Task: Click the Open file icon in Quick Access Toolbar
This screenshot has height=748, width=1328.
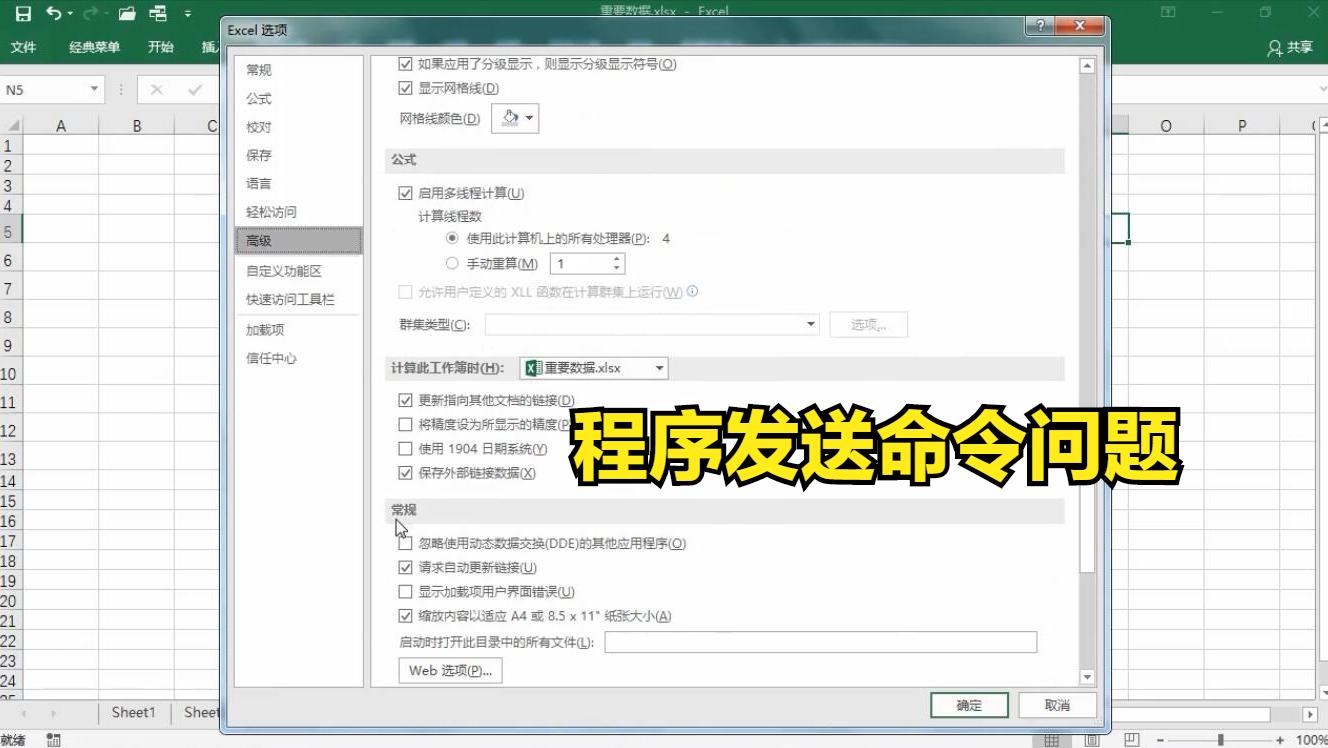Action: (125, 12)
